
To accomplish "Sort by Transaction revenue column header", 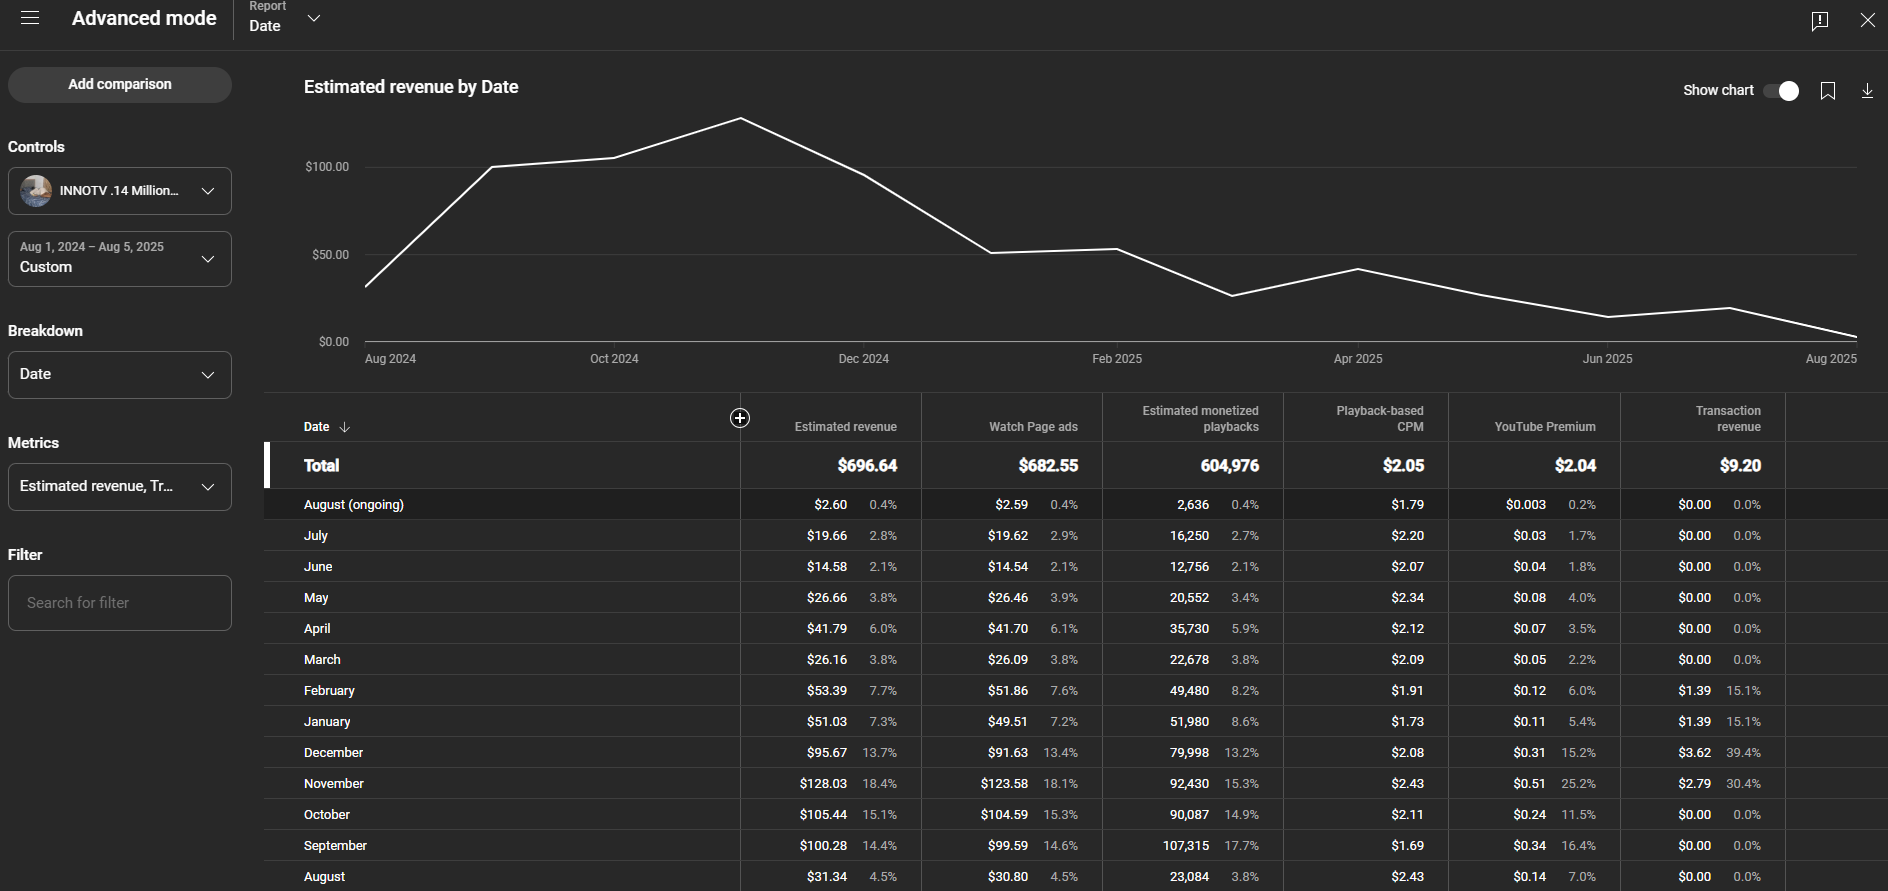I will pos(1728,419).
